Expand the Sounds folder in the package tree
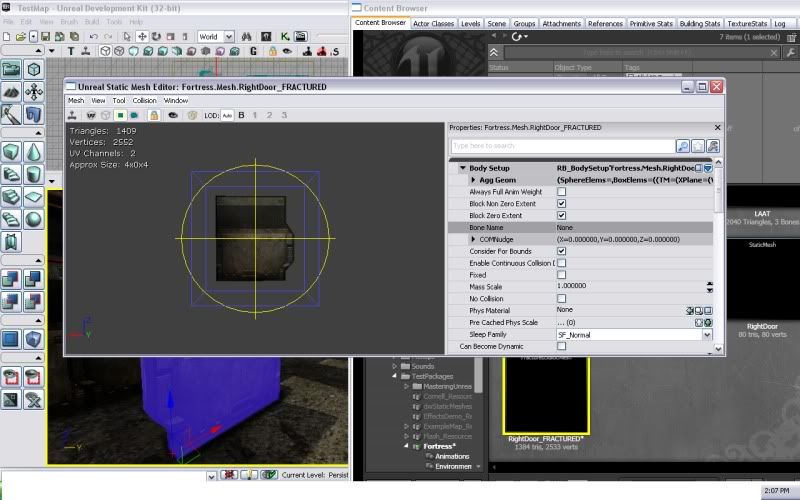 point(394,366)
